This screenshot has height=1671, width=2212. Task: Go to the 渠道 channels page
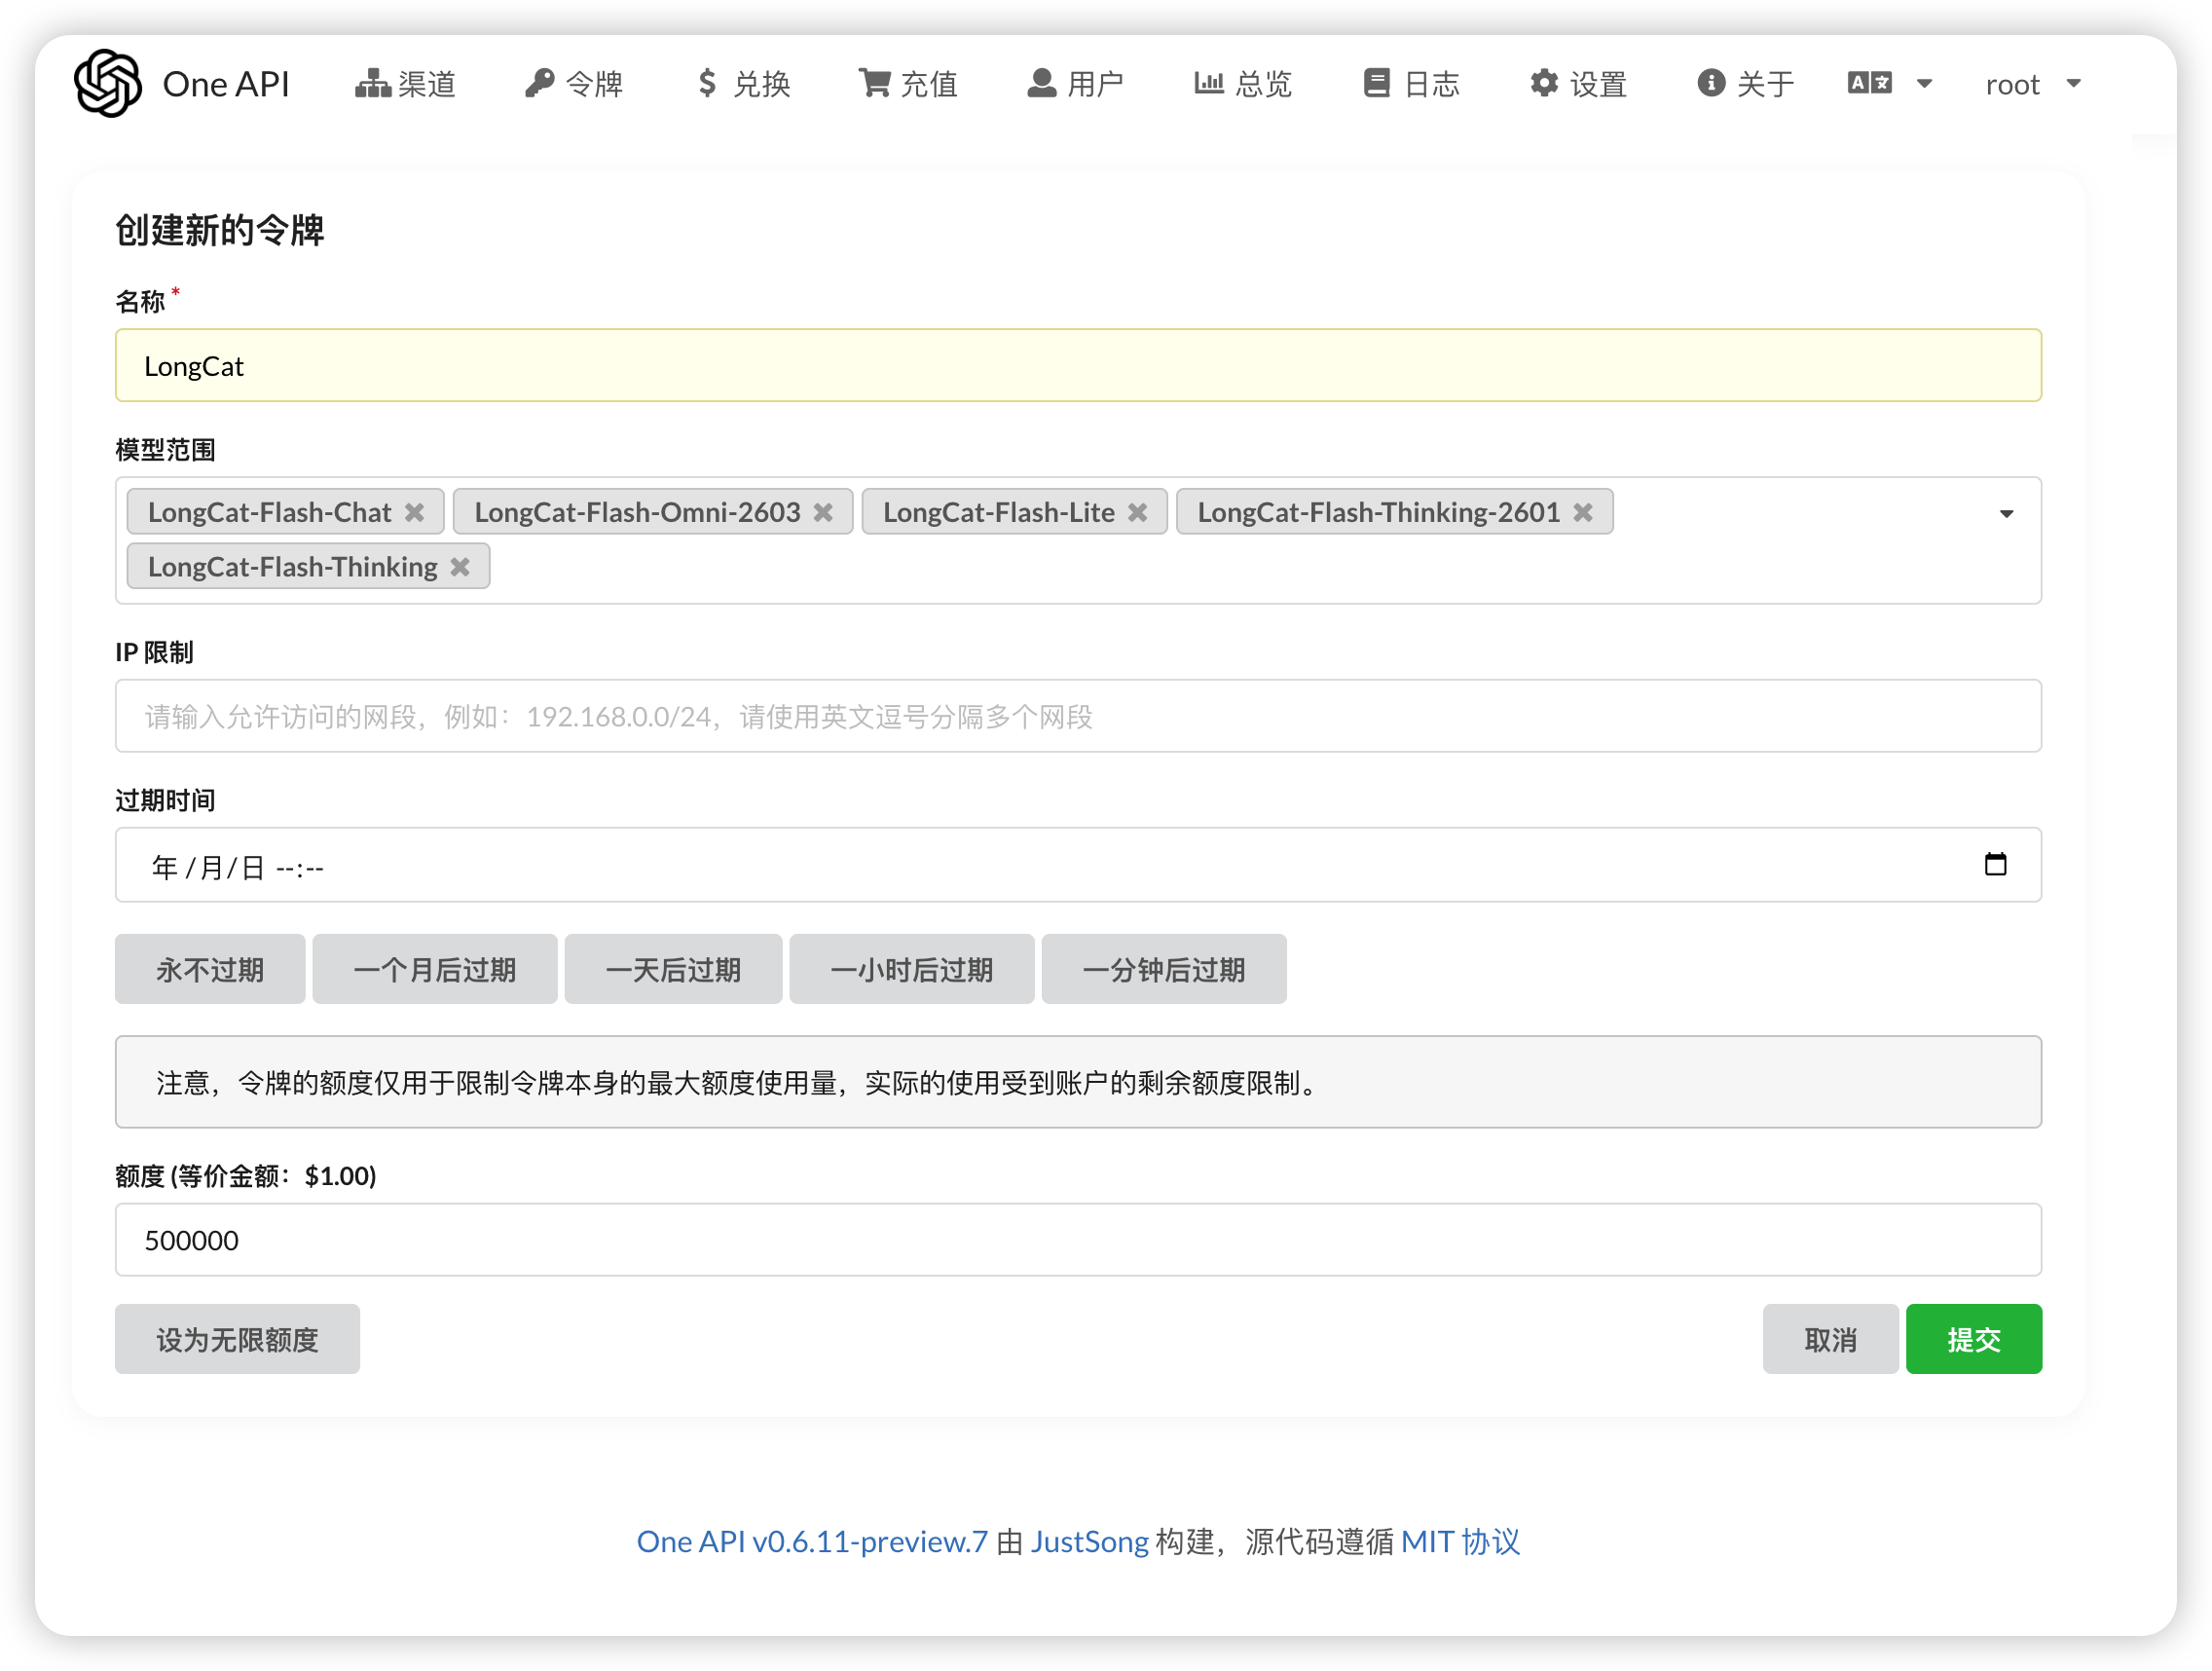(406, 84)
